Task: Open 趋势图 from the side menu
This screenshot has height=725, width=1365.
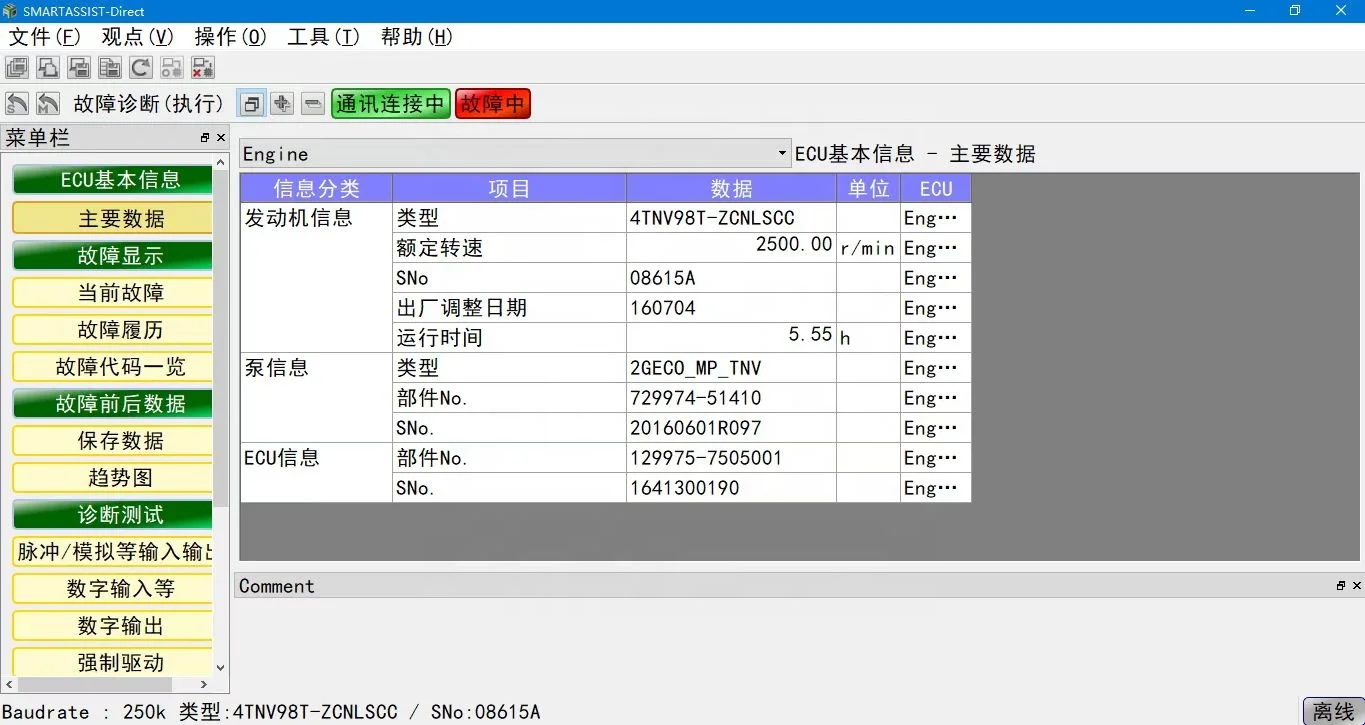Action: tap(112, 478)
